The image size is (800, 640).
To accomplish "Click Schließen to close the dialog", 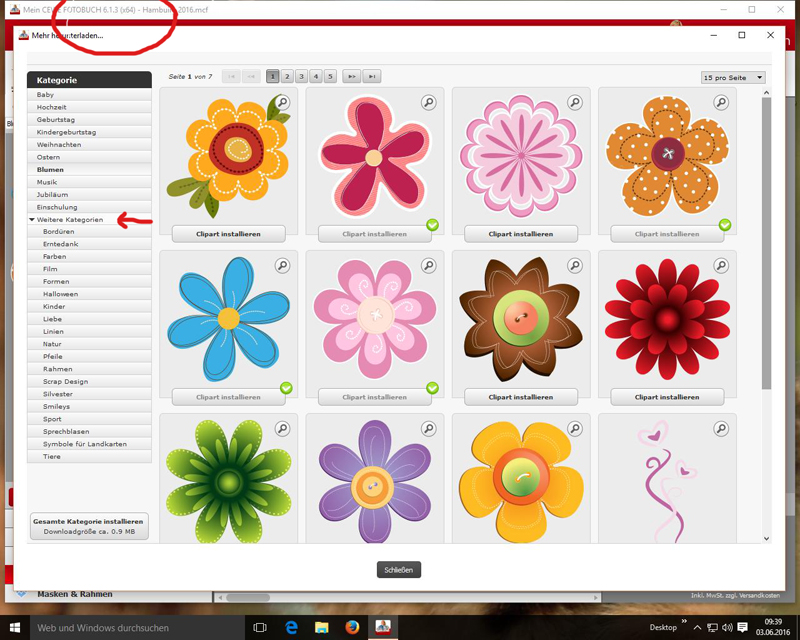I will click(x=398, y=570).
